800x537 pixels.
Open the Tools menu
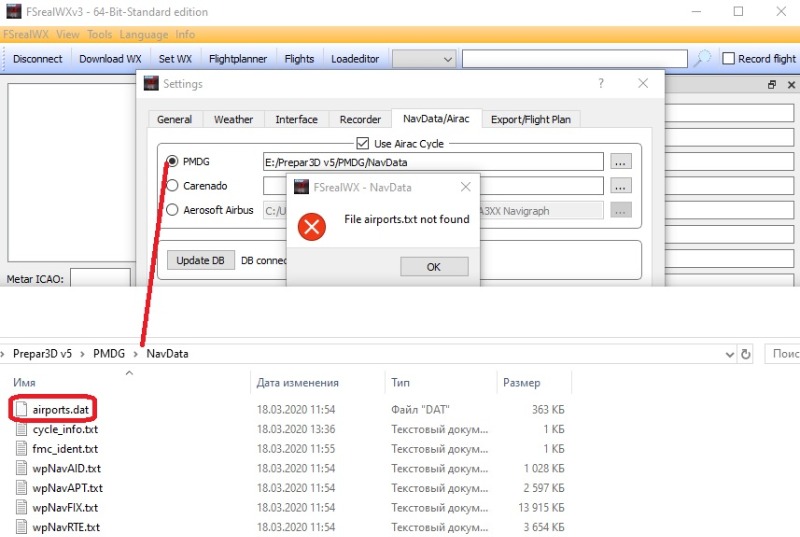pyautogui.click(x=99, y=34)
